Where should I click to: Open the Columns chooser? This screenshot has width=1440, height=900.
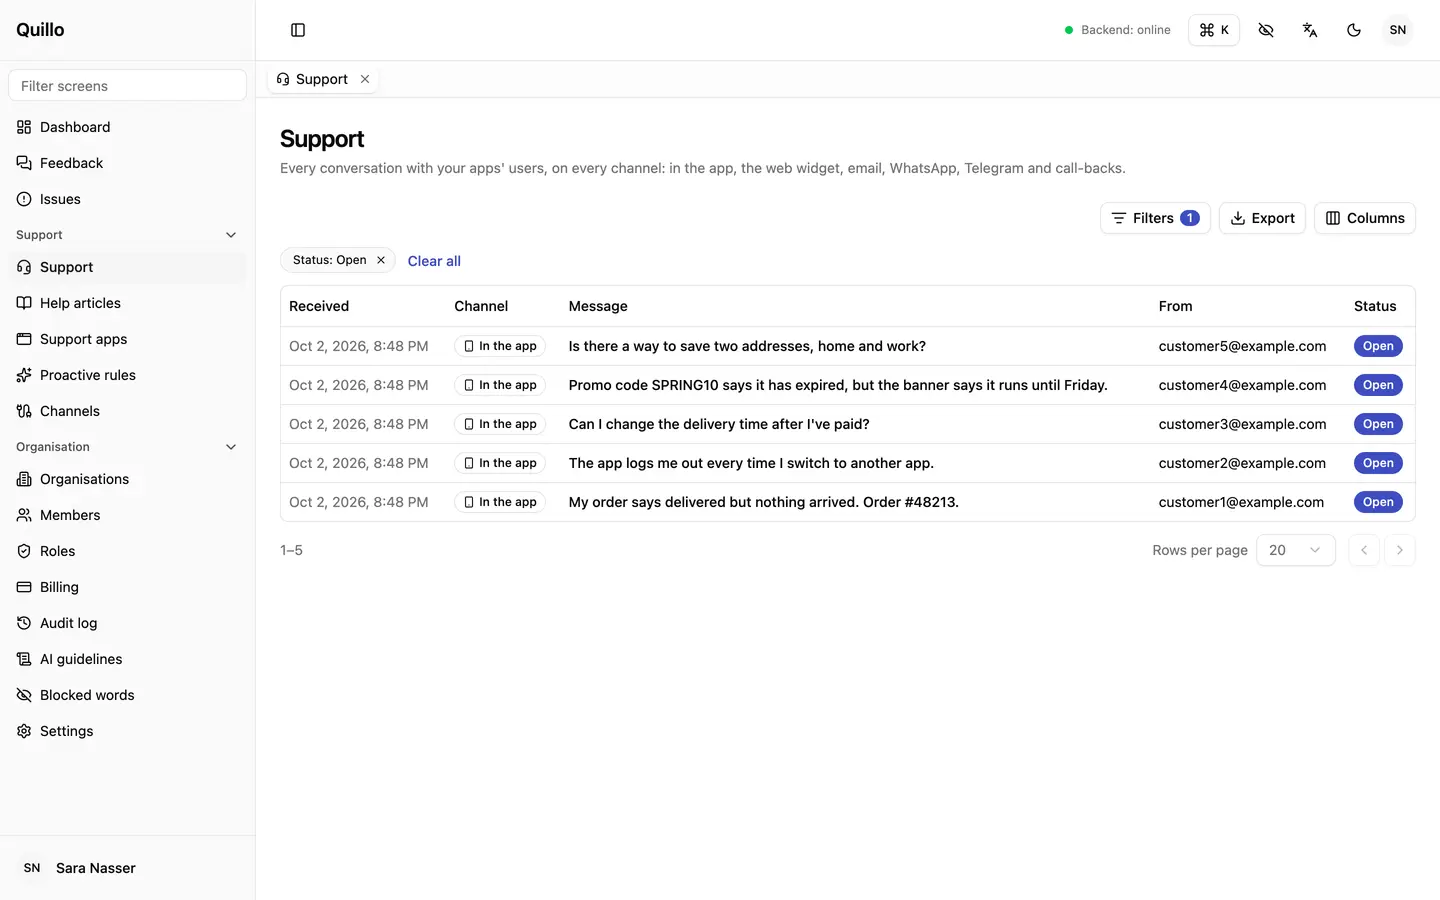point(1365,218)
